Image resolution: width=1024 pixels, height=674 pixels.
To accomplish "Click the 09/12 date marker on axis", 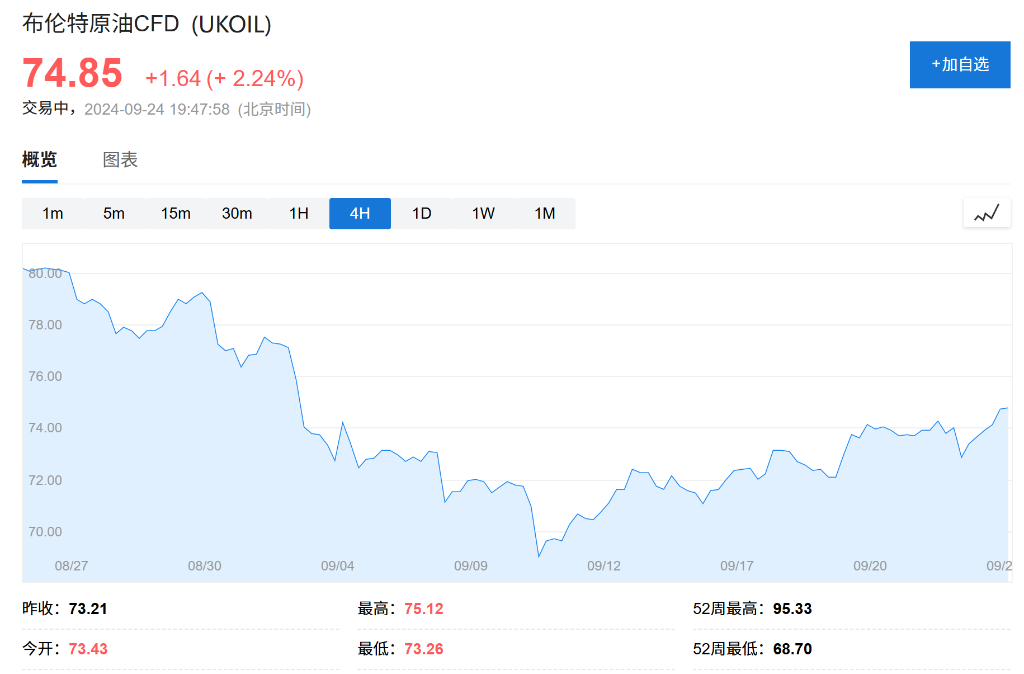I will tap(604, 565).
